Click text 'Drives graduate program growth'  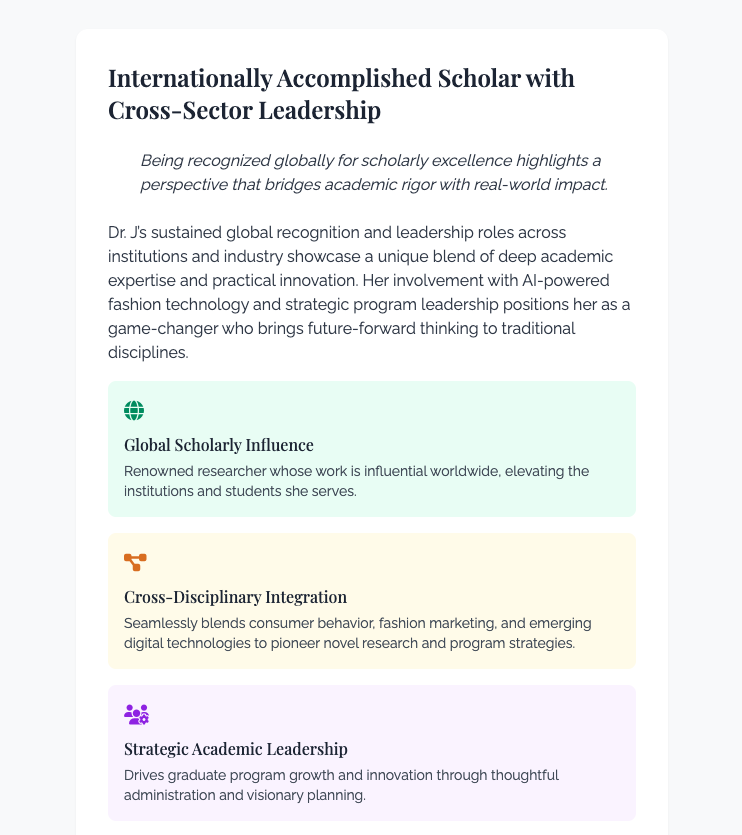pyautogui.click(x=227, y=775)
